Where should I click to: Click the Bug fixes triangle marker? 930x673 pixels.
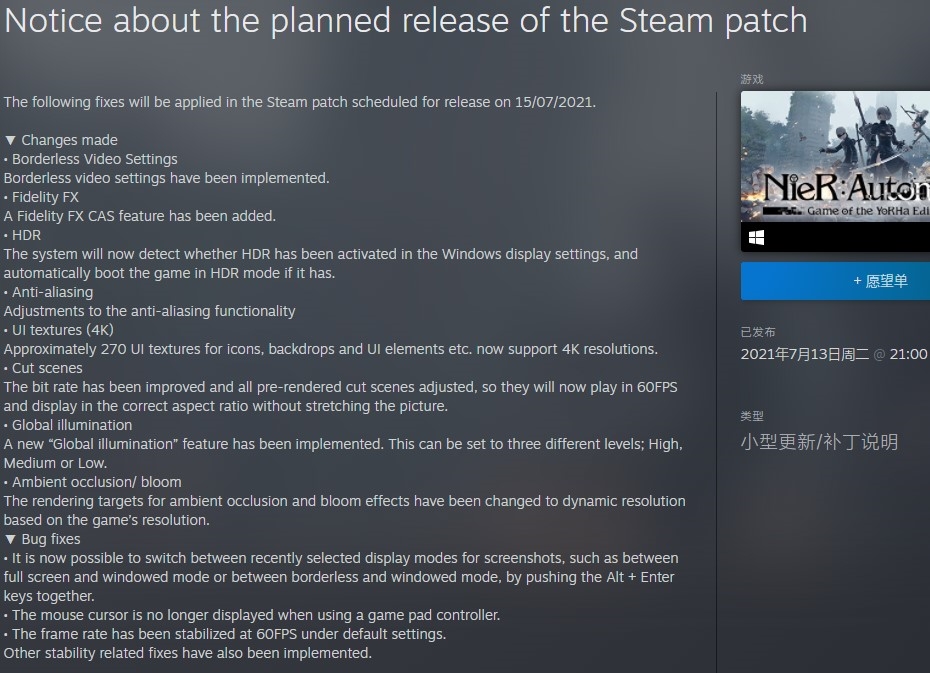tap(10, 540)
